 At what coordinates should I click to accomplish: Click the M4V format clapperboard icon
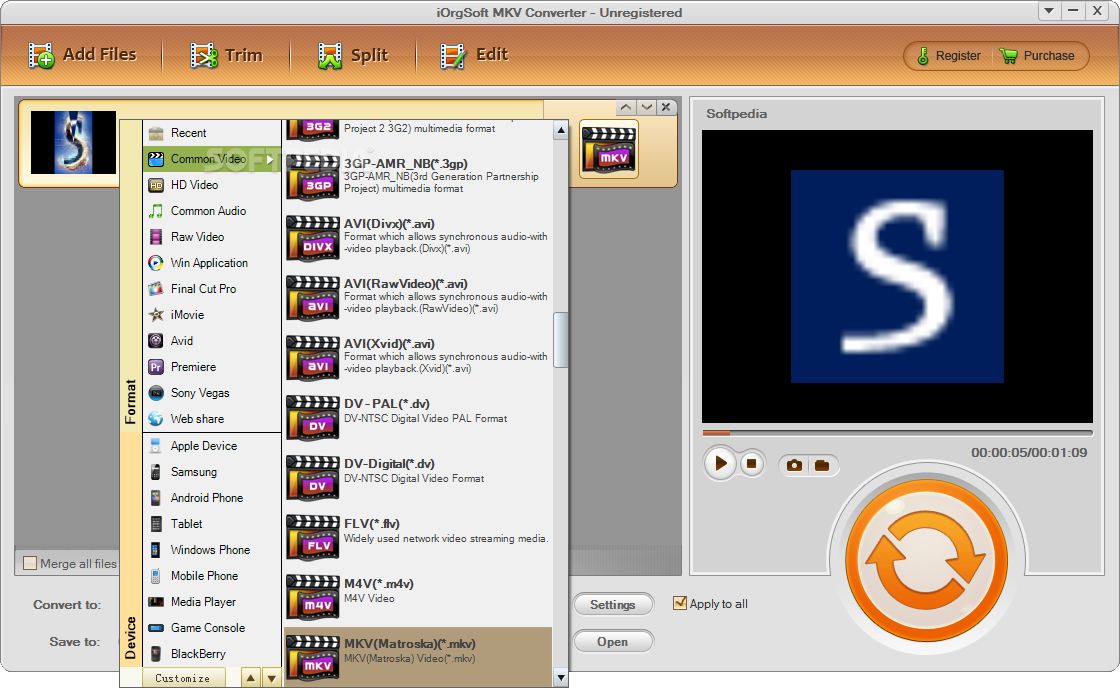coord(313,598)
